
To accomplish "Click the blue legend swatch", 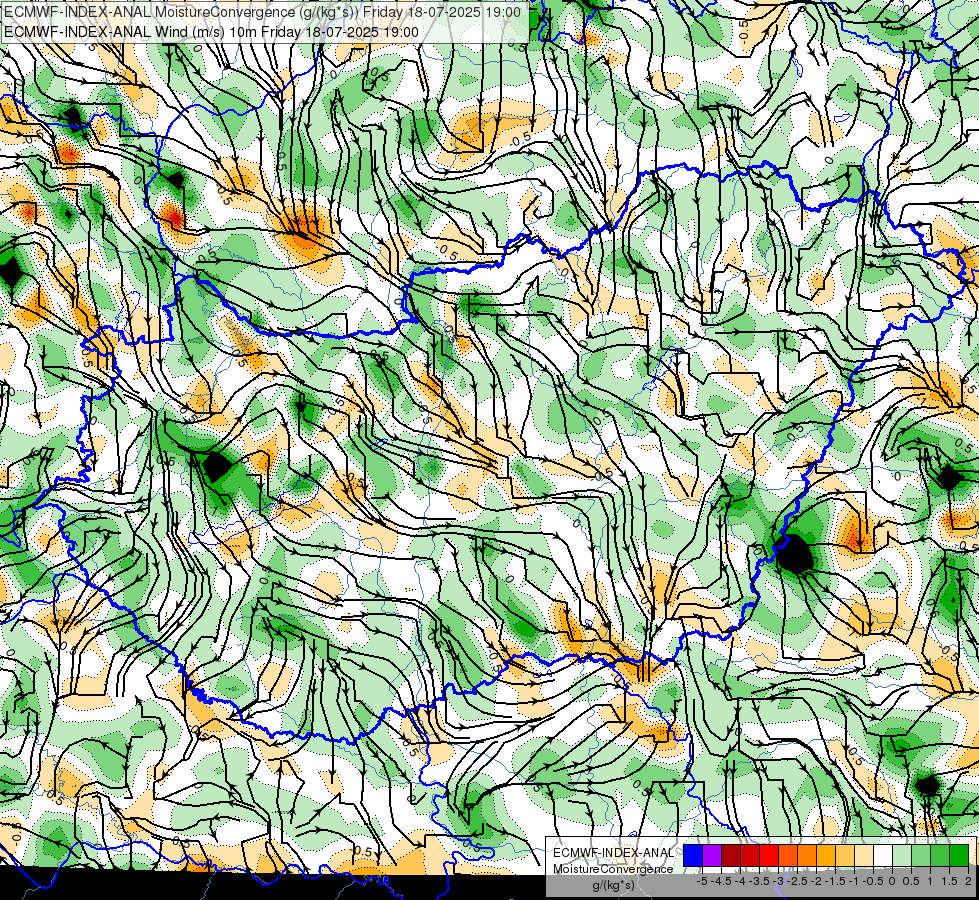I will (693, 856).
